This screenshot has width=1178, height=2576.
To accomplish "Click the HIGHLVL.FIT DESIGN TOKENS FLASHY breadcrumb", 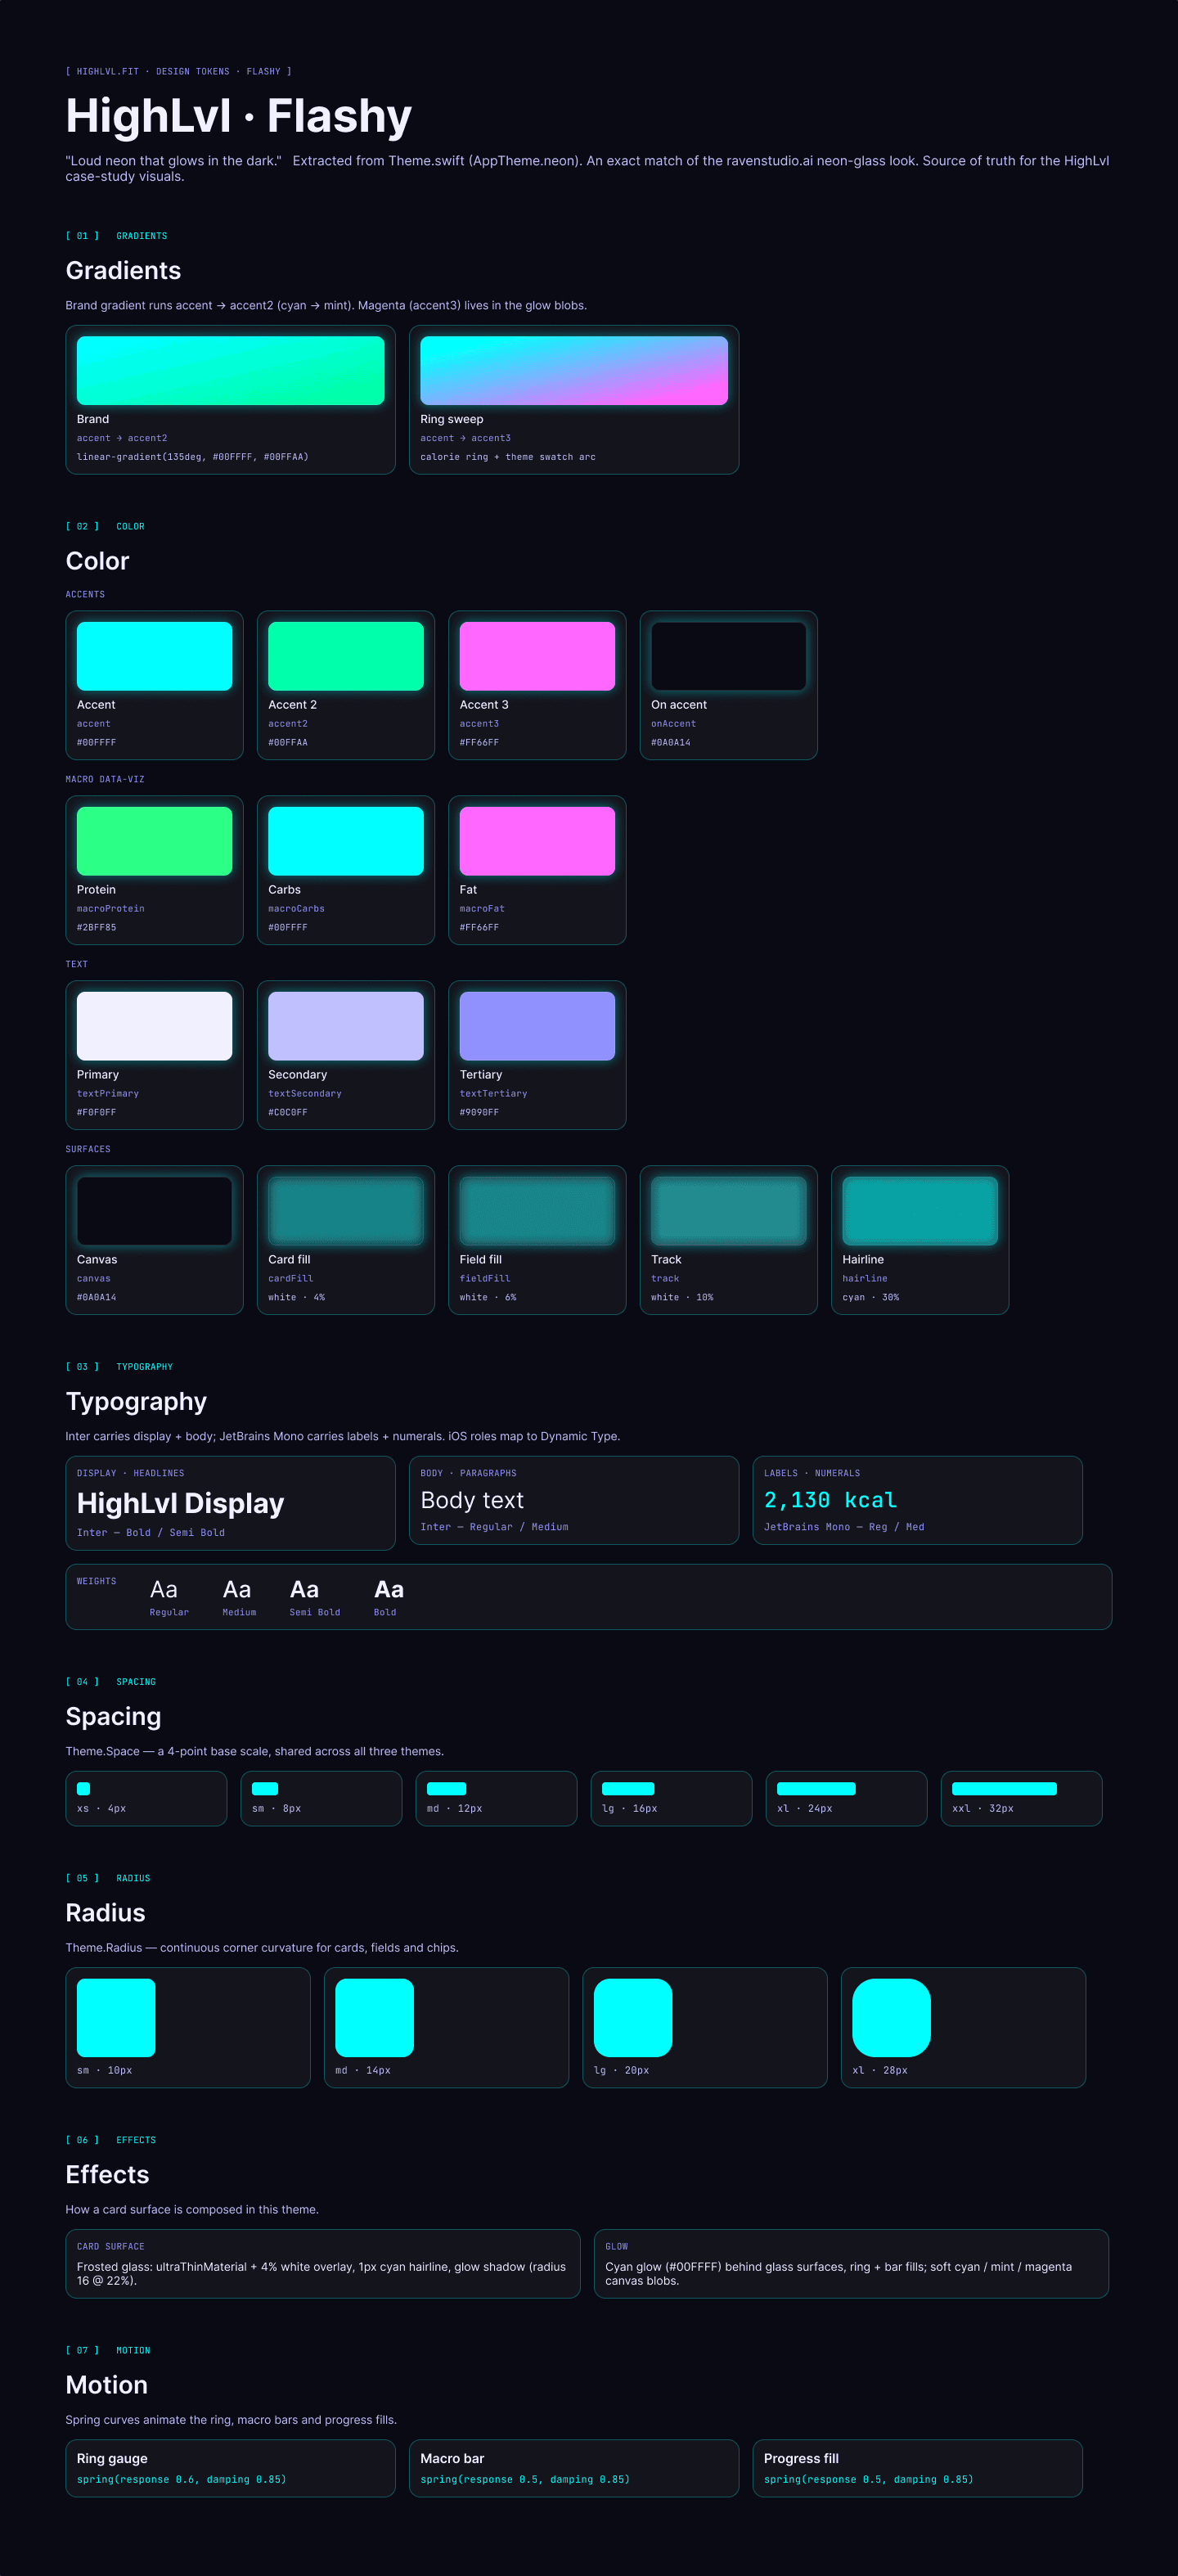I will point(179,72).
